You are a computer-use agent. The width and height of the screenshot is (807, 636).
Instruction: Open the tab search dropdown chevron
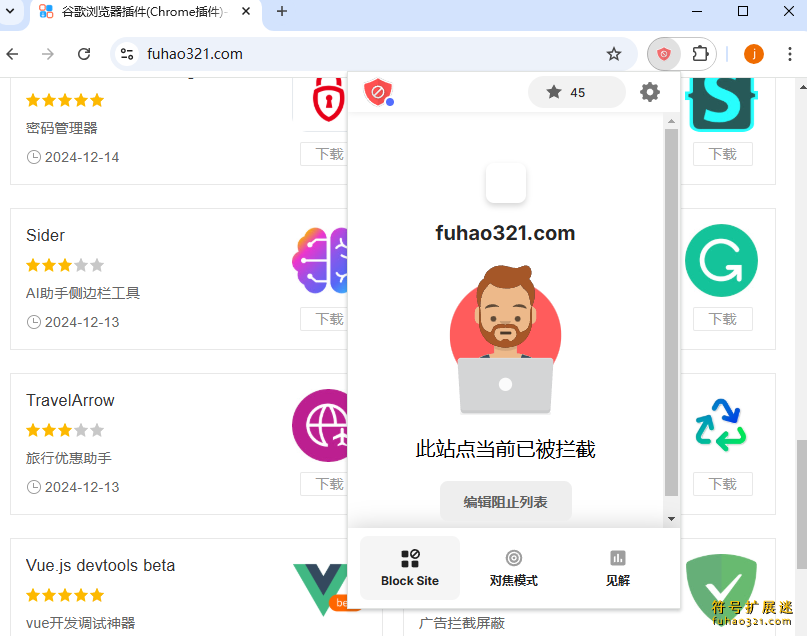coord(10,11)
